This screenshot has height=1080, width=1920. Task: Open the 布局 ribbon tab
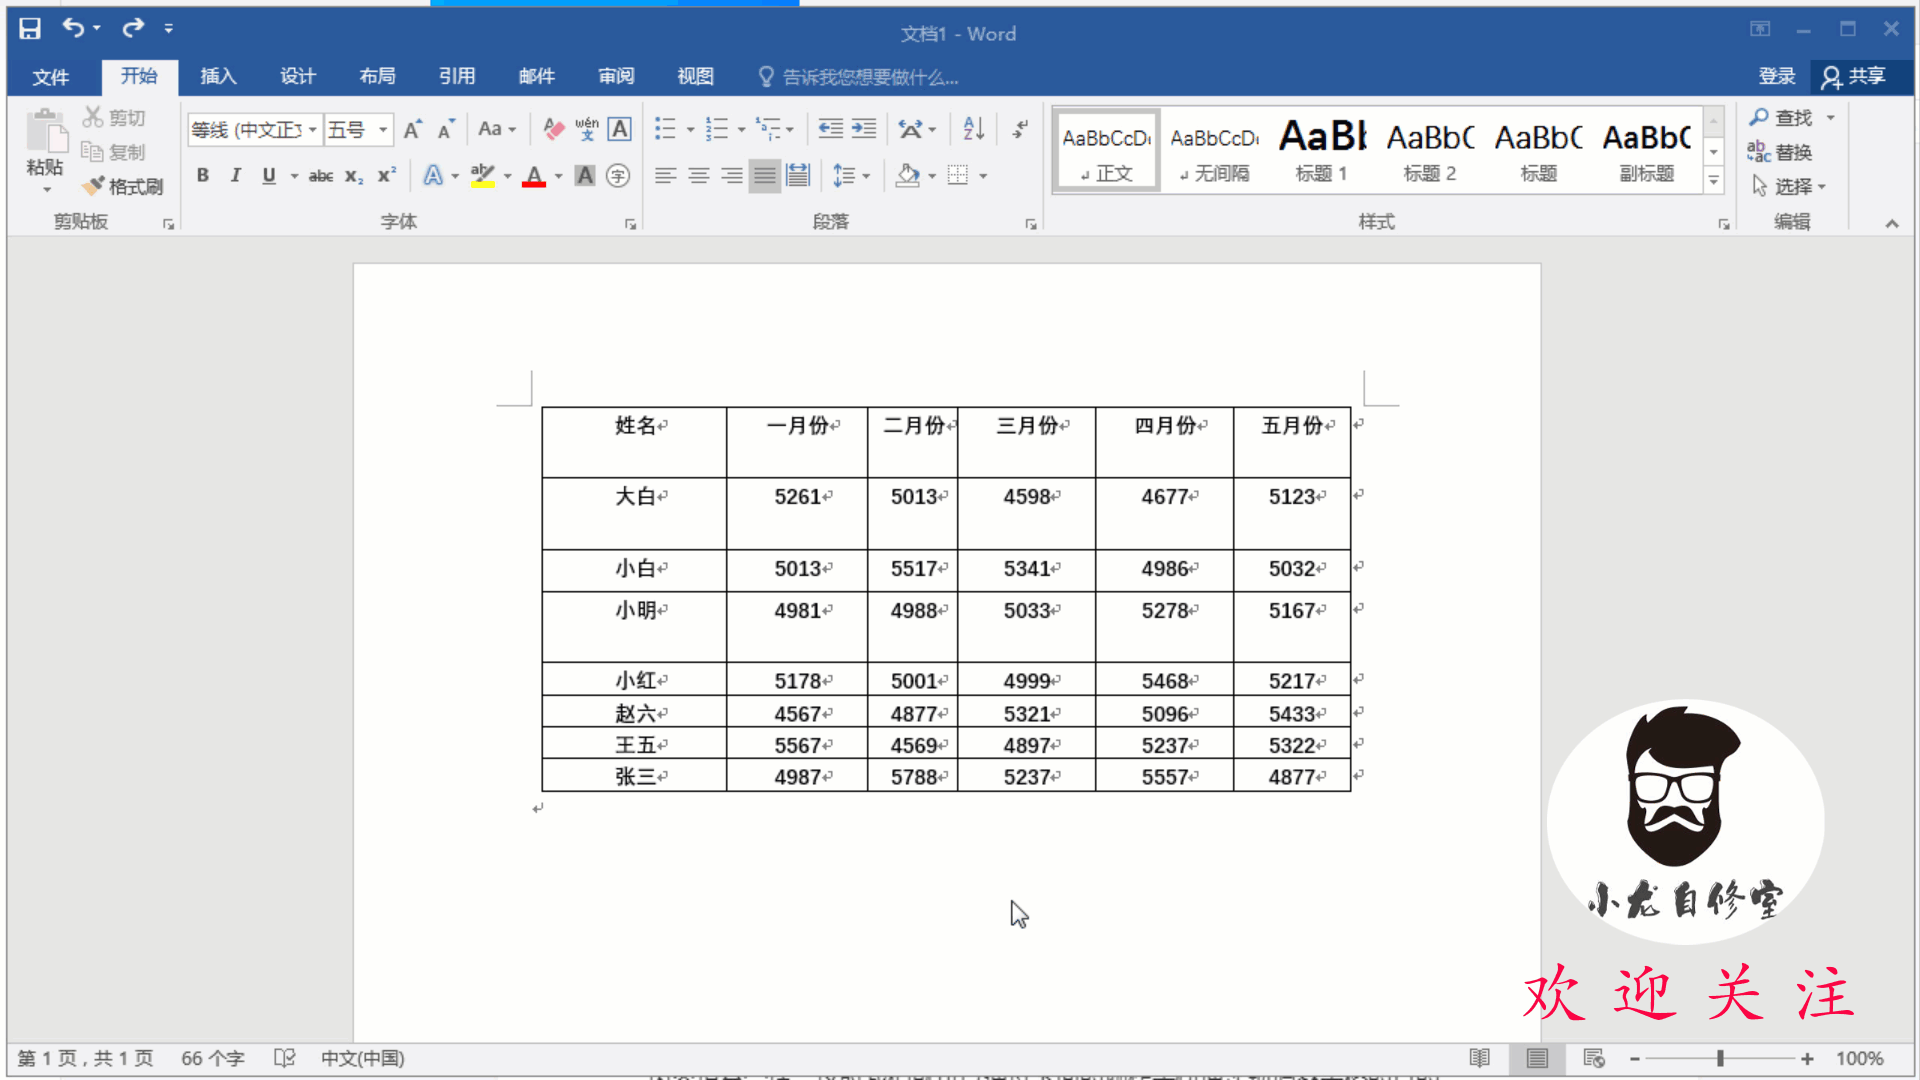click(377, 76)
